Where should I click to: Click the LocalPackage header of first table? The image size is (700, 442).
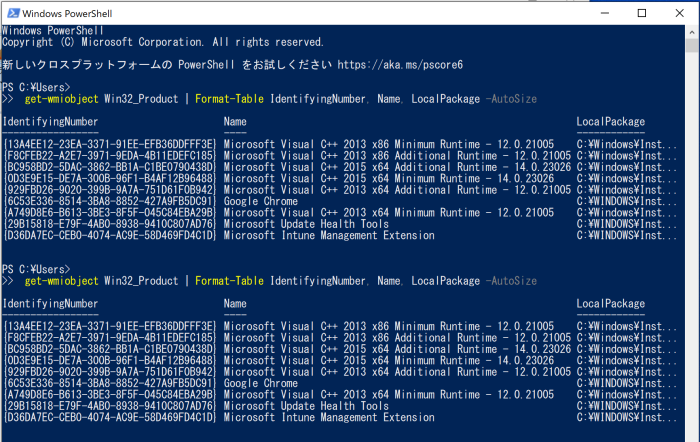[x=610, y=121]
